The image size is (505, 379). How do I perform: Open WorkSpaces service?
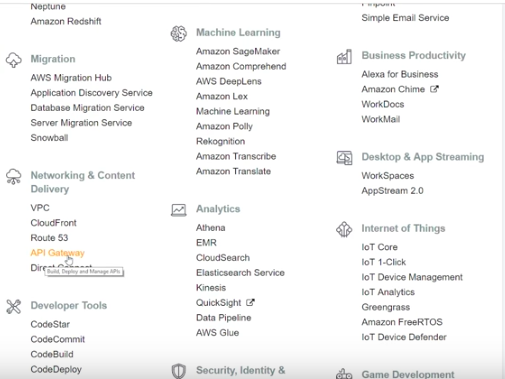(x=388, y=176)
